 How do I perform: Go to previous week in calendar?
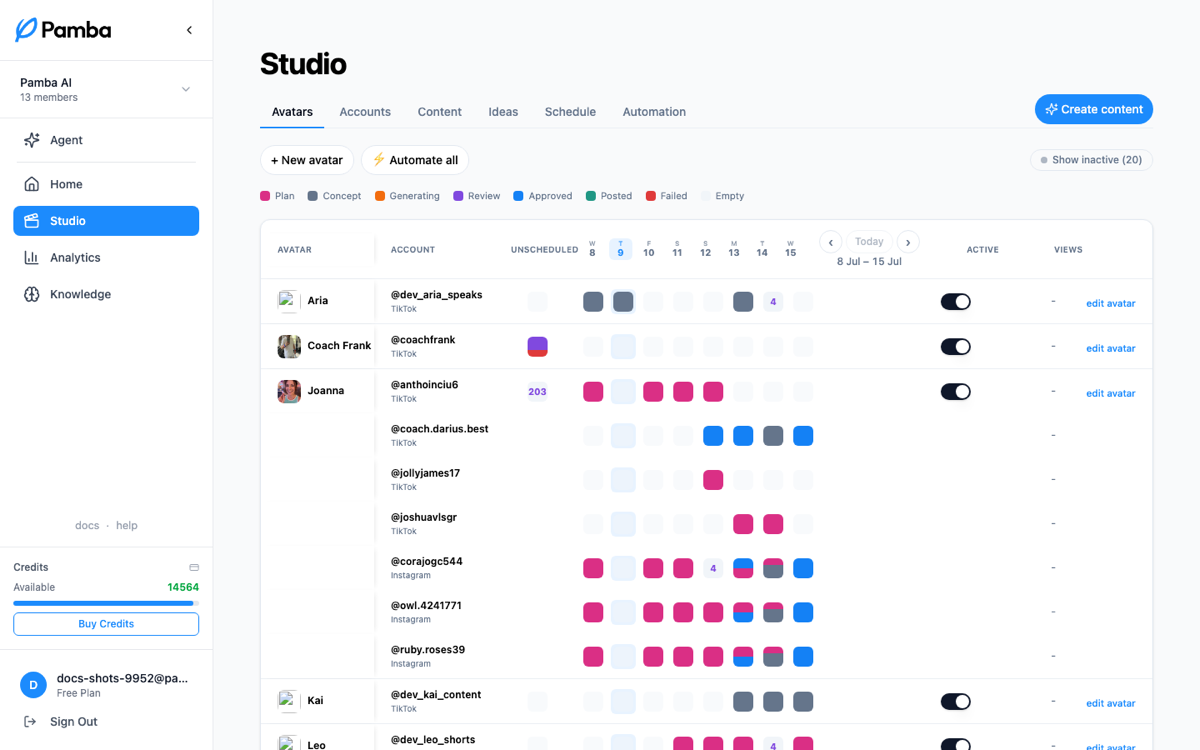coord(830,242)
